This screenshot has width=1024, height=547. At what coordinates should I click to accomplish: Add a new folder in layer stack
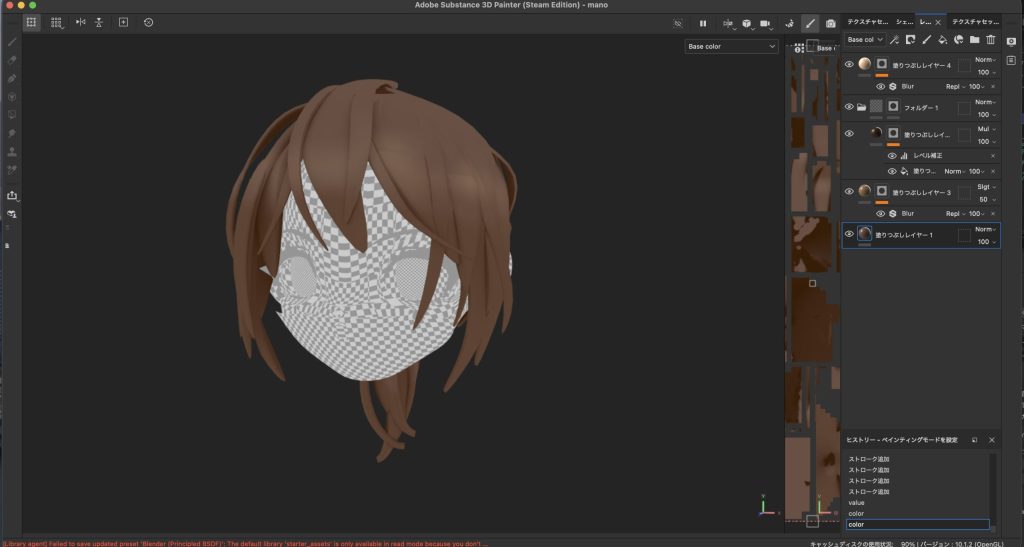tap(974, 40)
